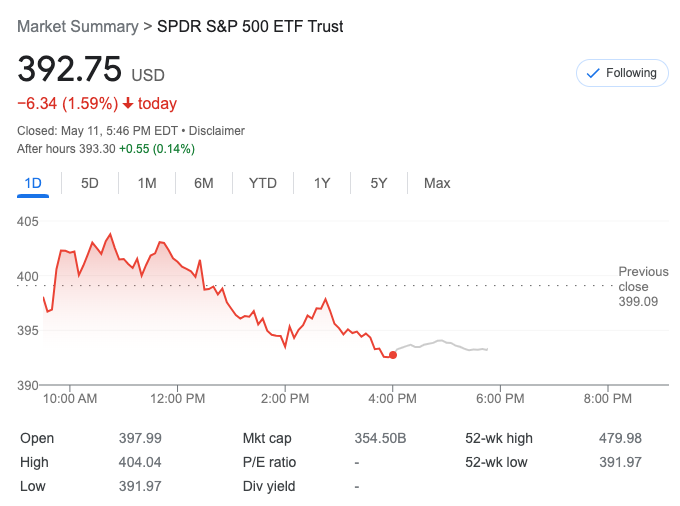Image resolution: width=680 pixels, height=506 pixels.
Task: Click the Mkt cap value 354.50B
Action: (x=381, y=438)
